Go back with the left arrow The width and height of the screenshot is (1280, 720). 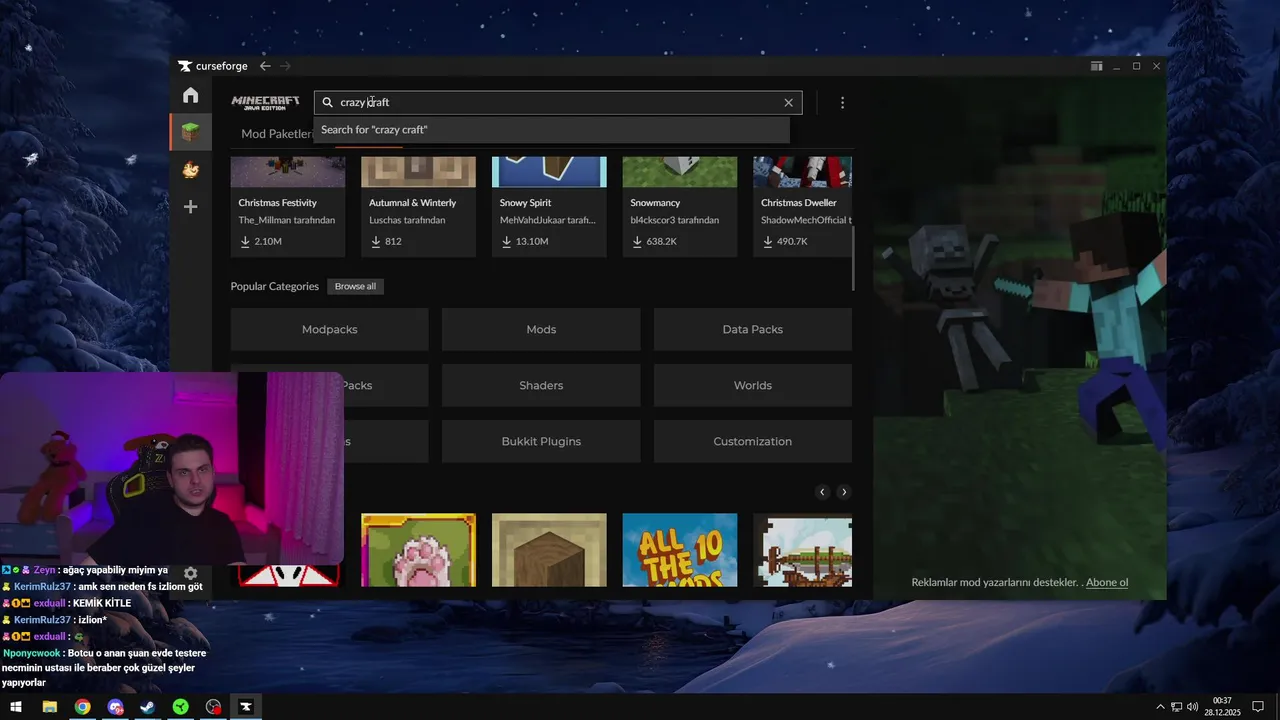[x=265, y=66]
